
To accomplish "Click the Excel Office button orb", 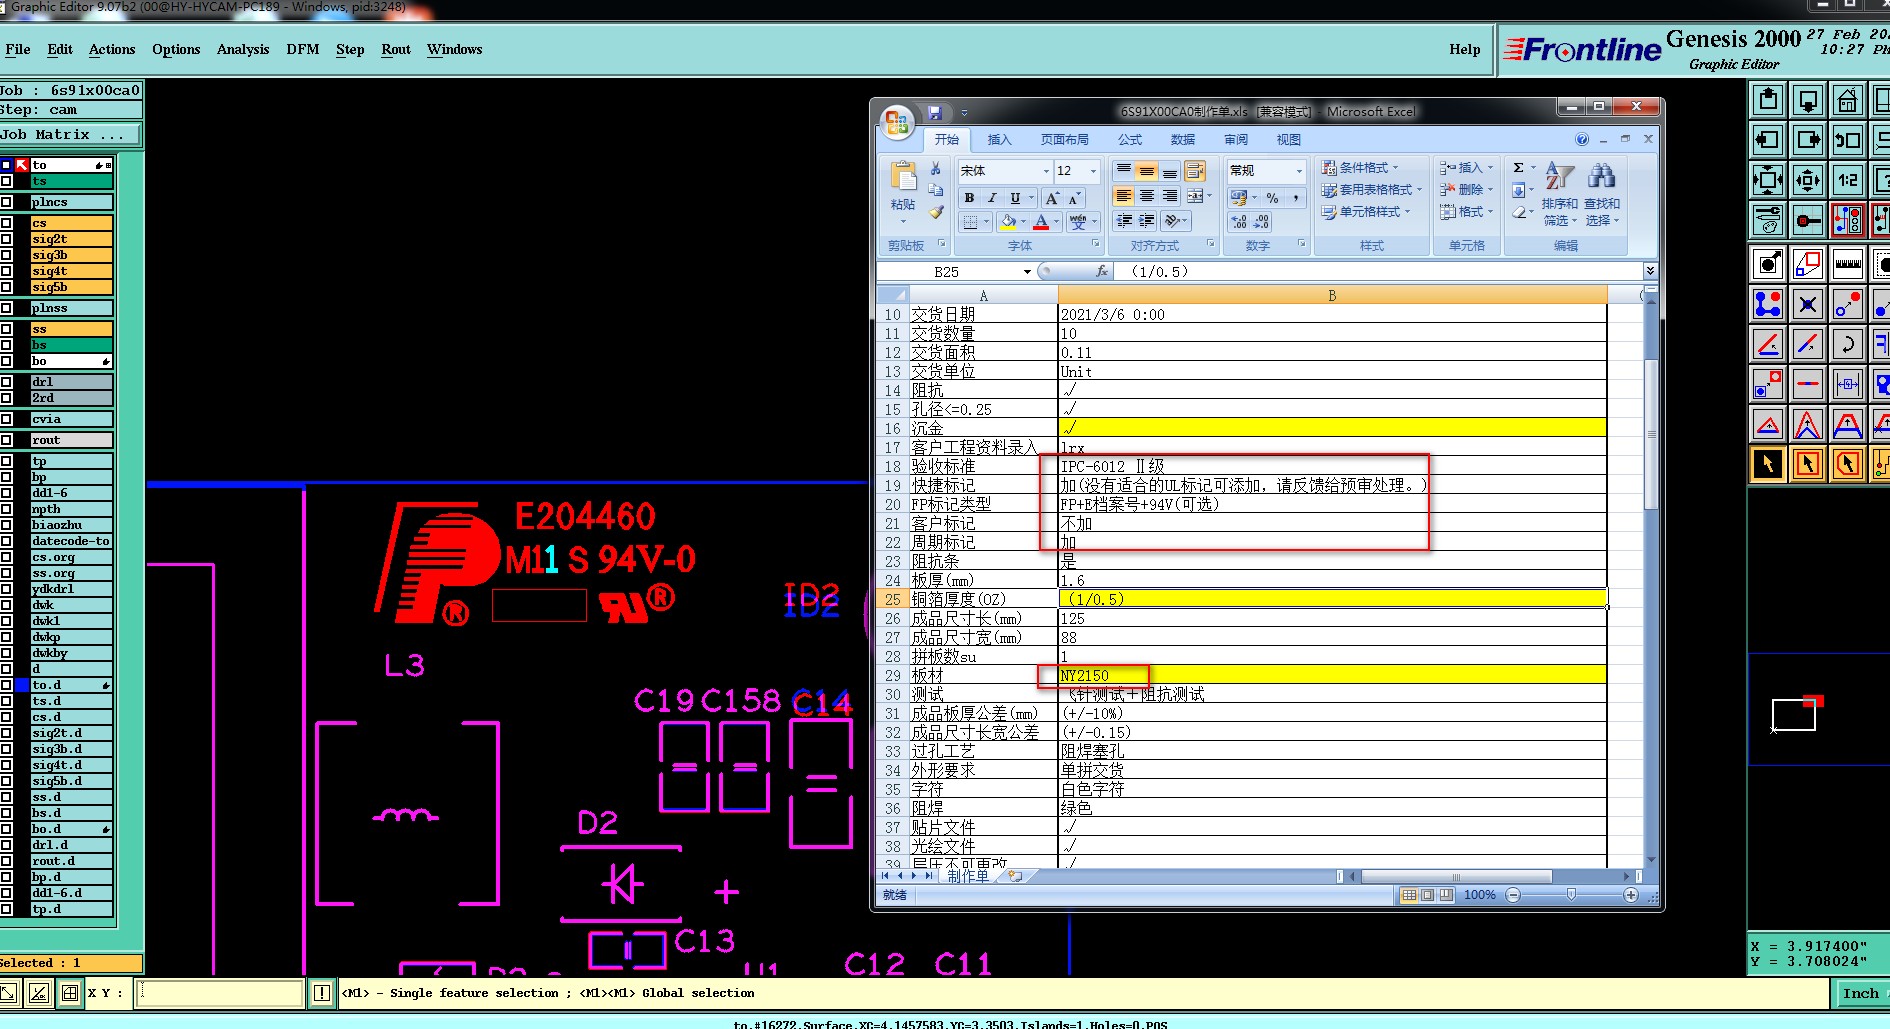I will (x=897, y=123).
